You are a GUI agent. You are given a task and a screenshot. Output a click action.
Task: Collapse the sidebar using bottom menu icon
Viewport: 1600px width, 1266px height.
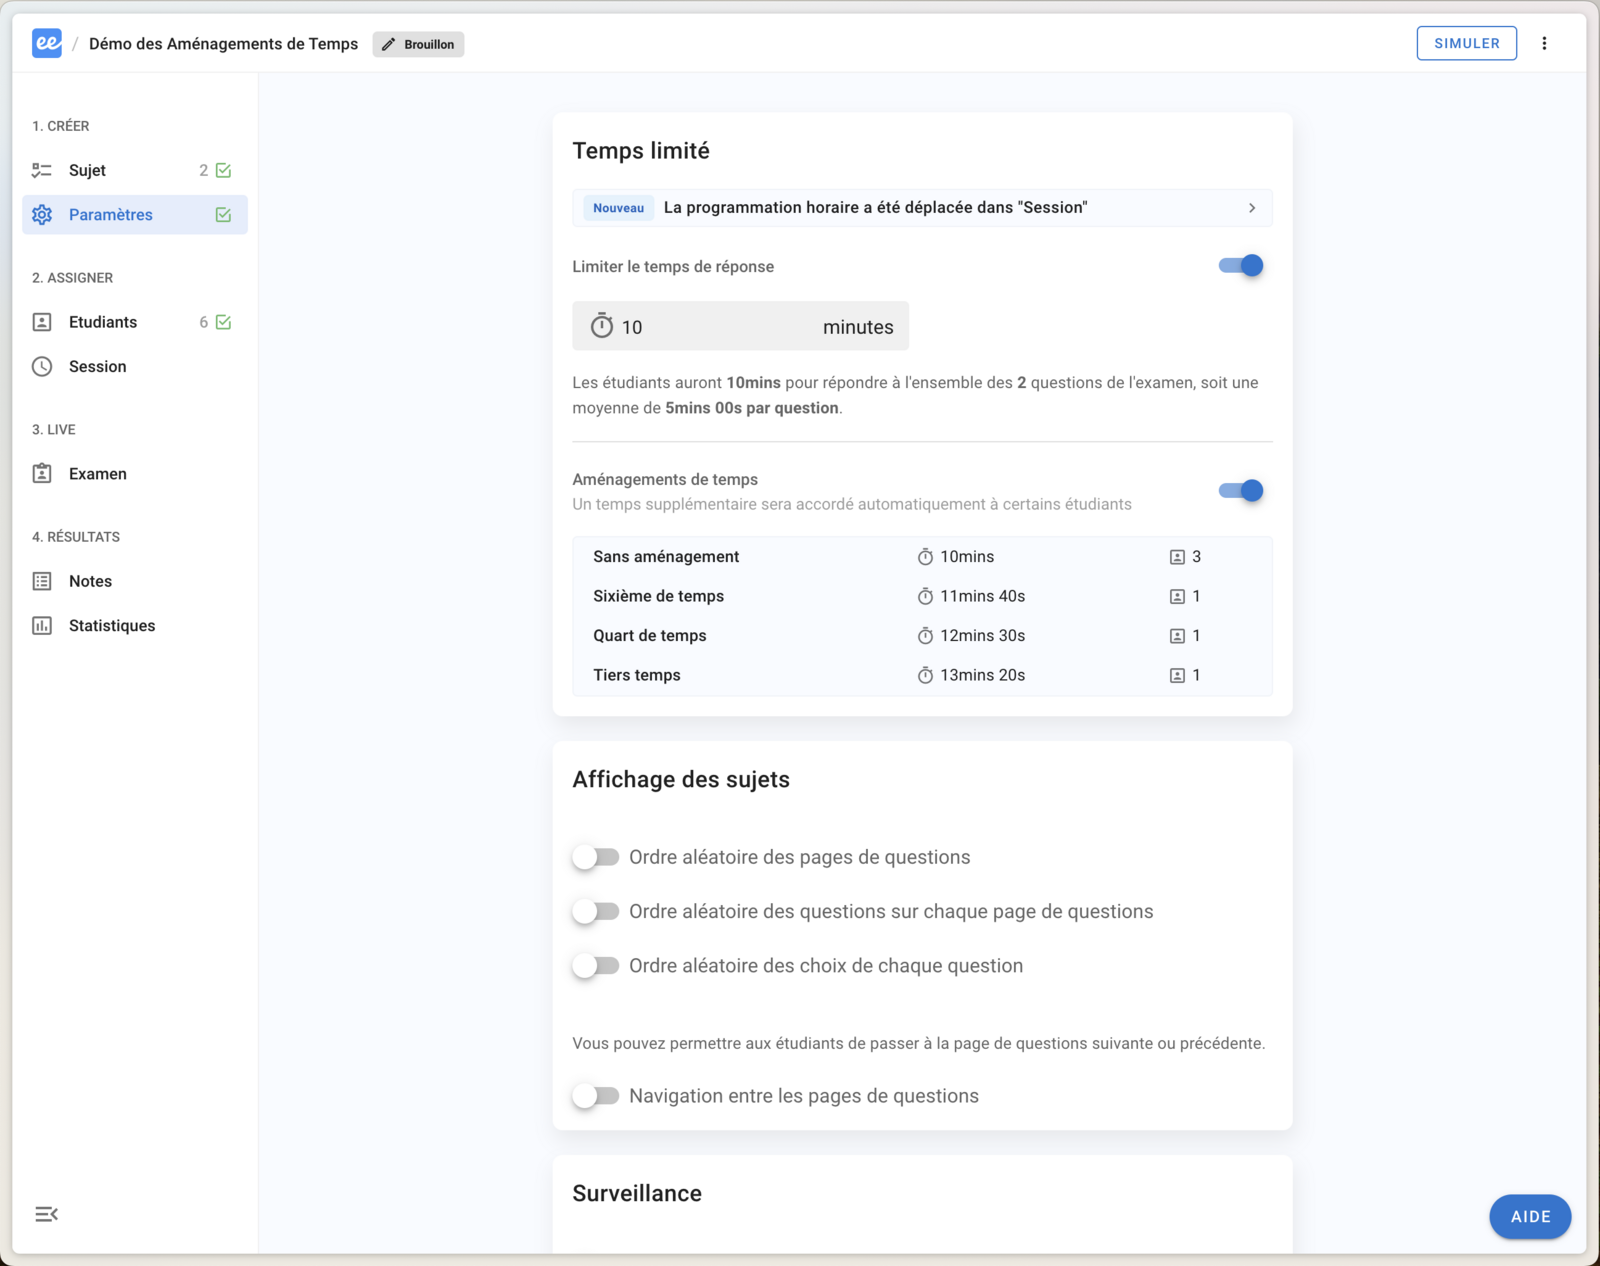click(x=46, y=1214)
